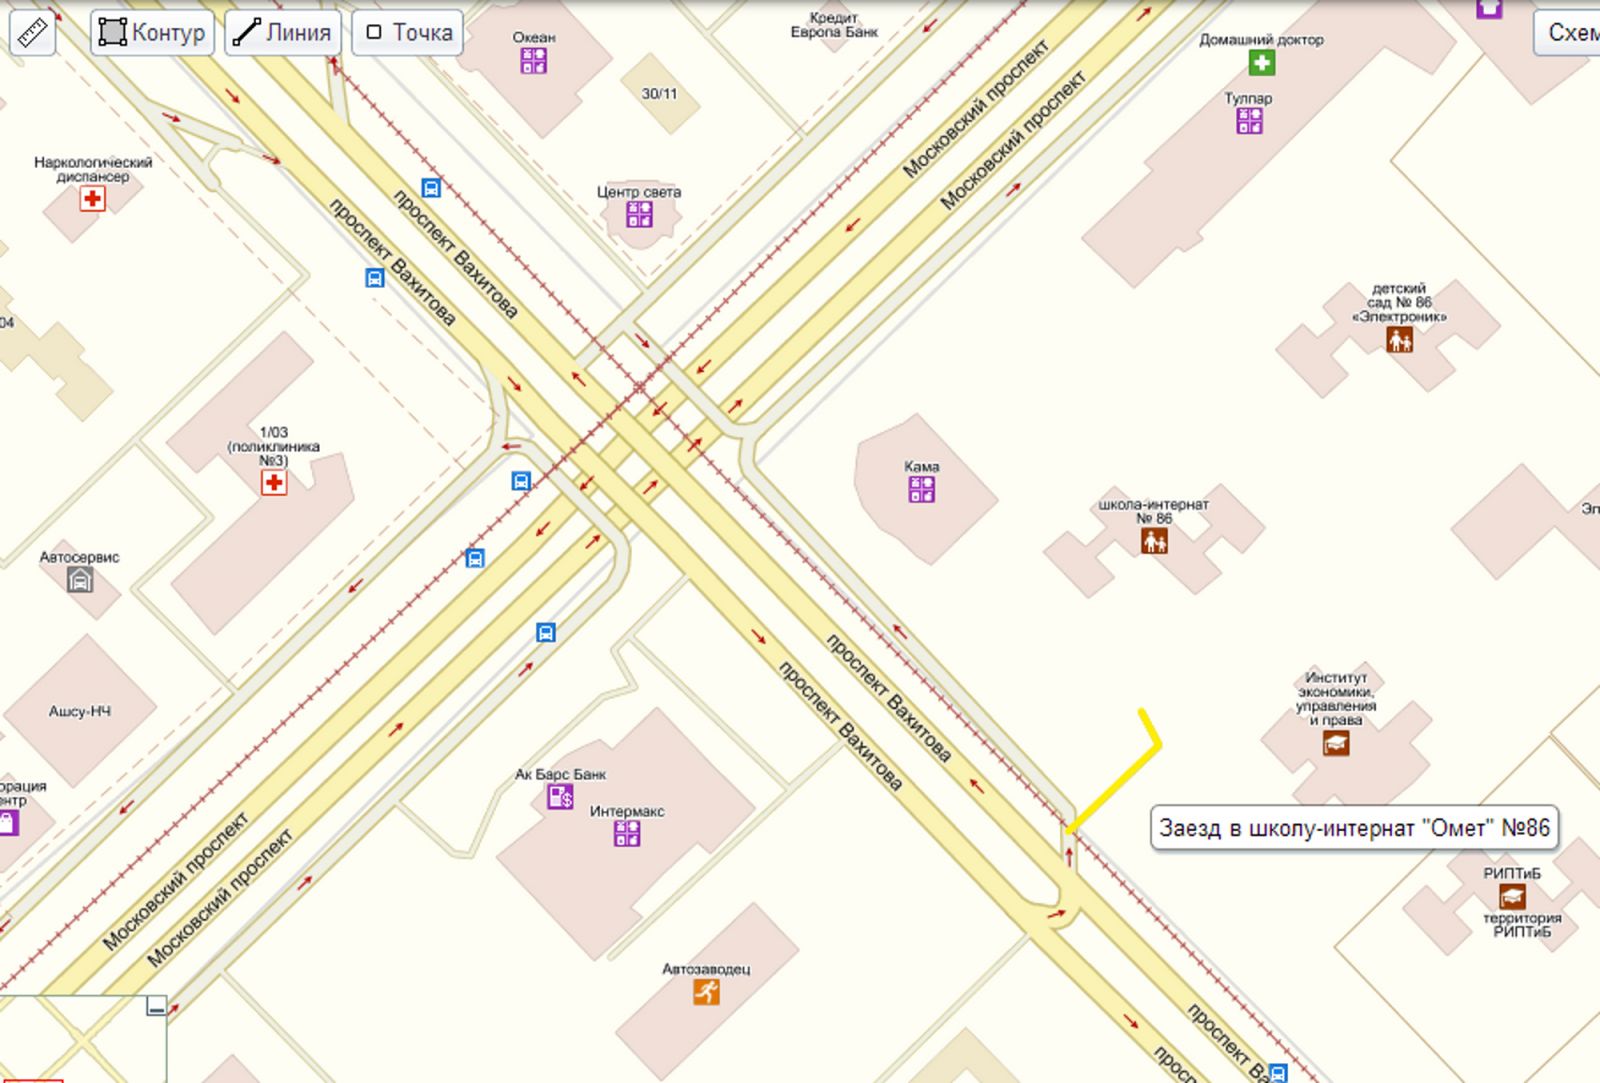This screenshot has width=1600, height=1083.
Task: Click the Заезд в школу-интернат label balloon
Action: point(1353,828)
